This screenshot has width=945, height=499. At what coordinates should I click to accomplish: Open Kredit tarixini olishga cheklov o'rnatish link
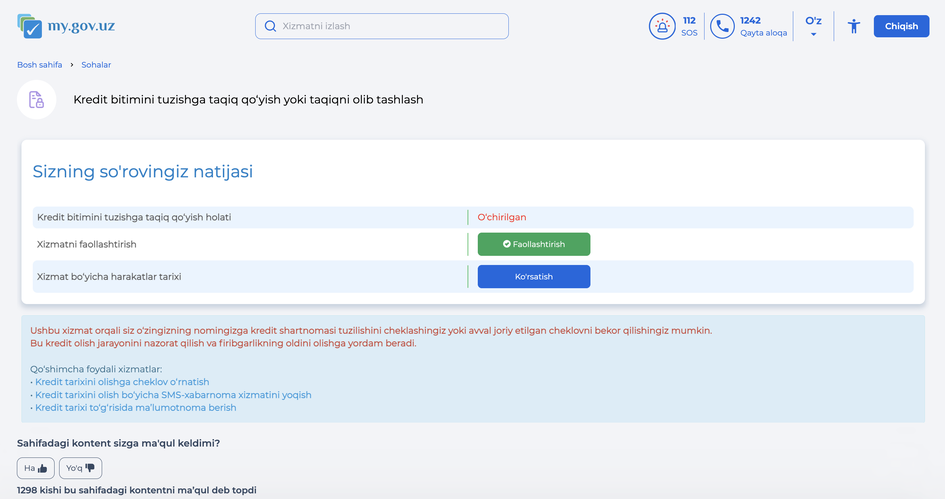[x=122, y=382]
